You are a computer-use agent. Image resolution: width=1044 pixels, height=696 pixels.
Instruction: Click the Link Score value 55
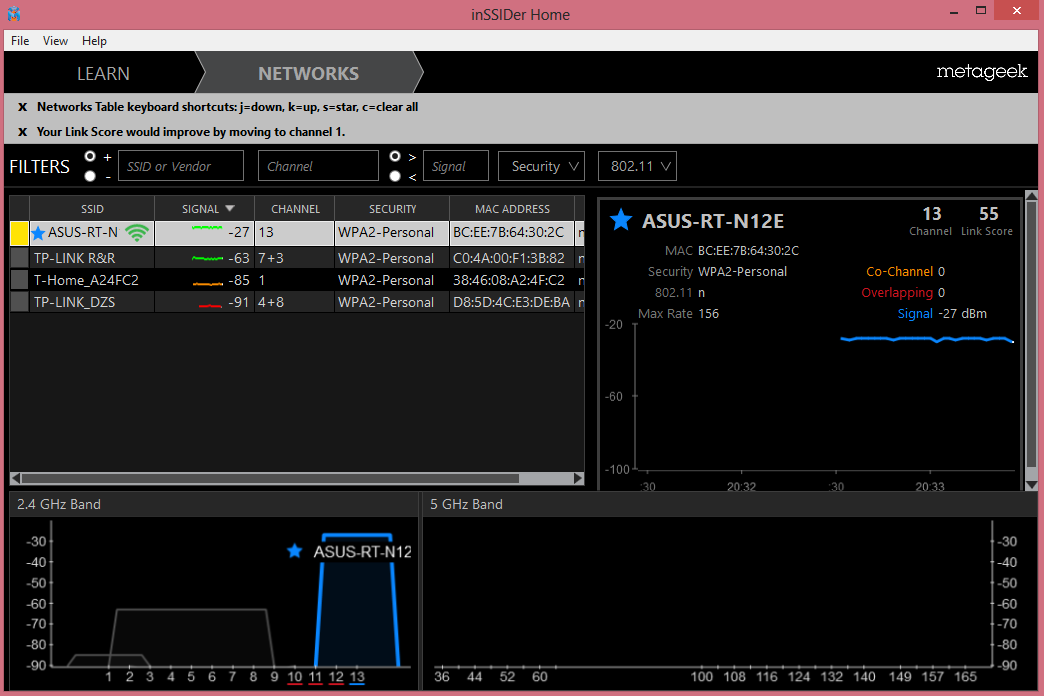989,214
